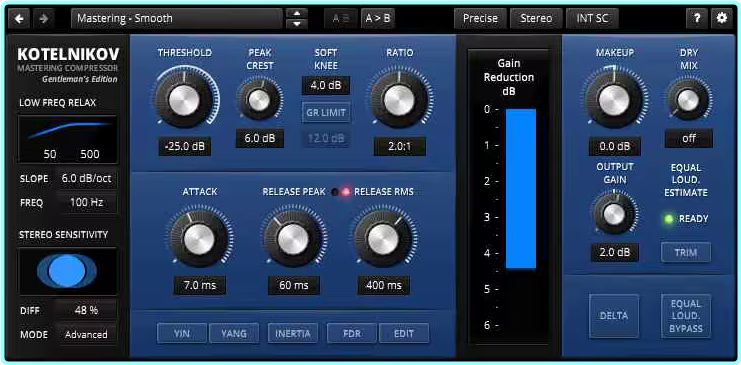Toggle the FDR button
Viewport: 741px width, 365px height.
click(x=352, y=333)
